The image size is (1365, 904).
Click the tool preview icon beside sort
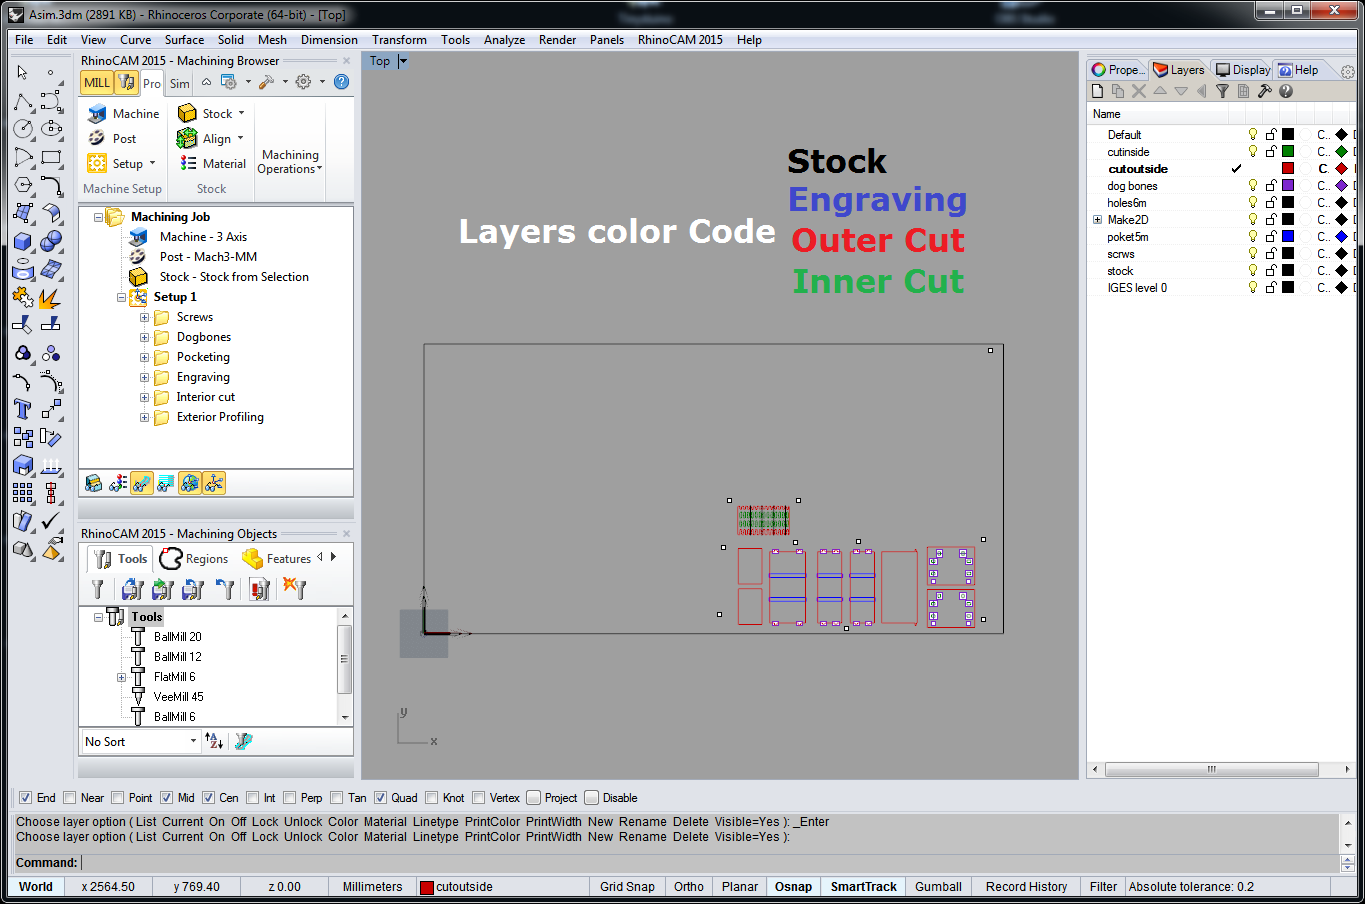click(x=243, y=741)
